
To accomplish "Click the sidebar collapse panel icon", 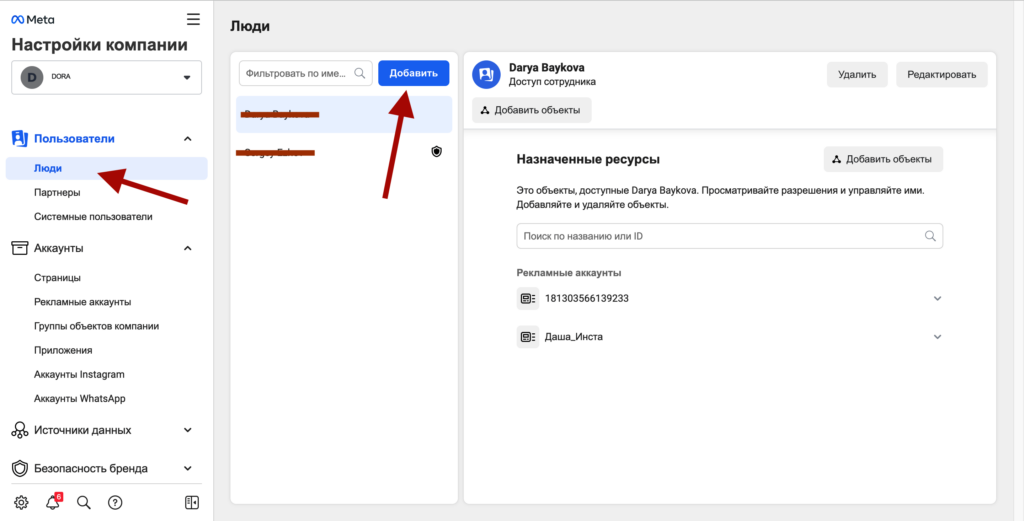I will click(x=193, y=502).
